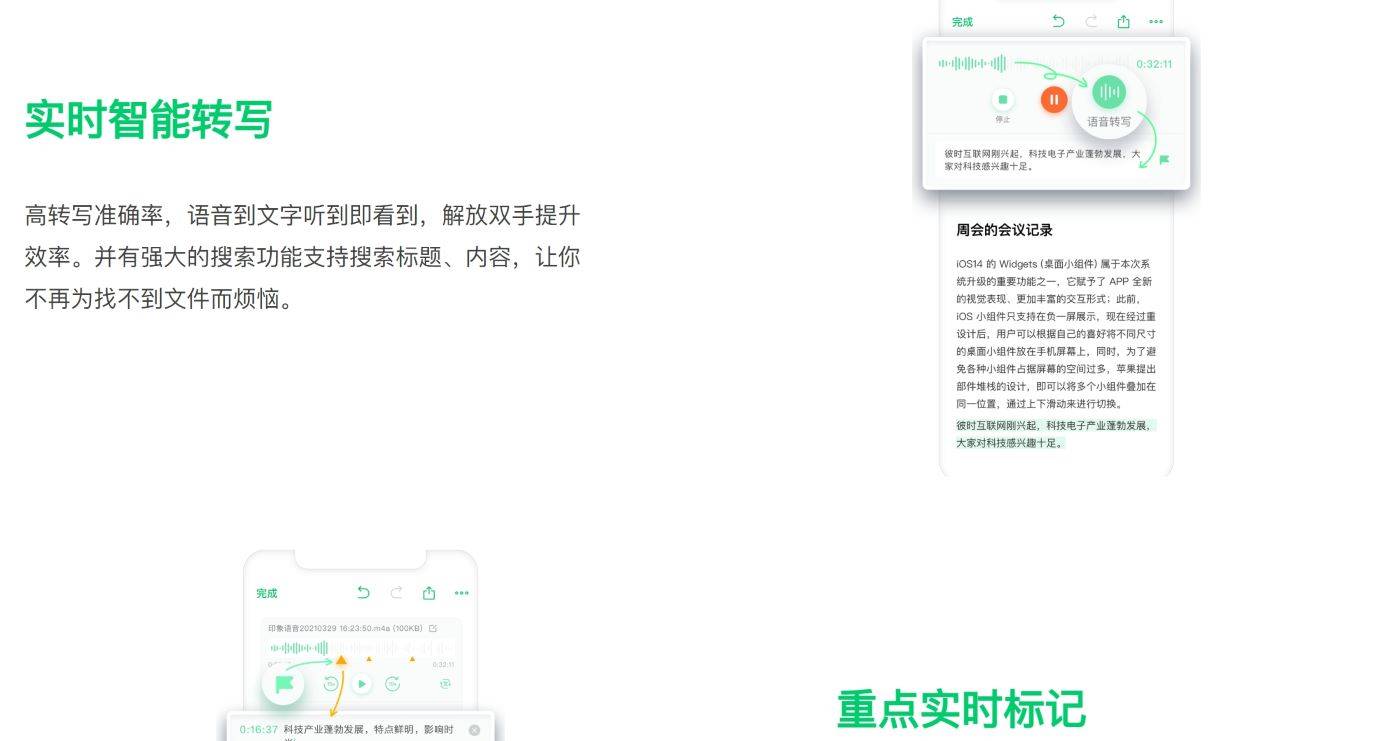Click the rename icon beside the audio filename
1387x741 pixels.
point(433,629)
